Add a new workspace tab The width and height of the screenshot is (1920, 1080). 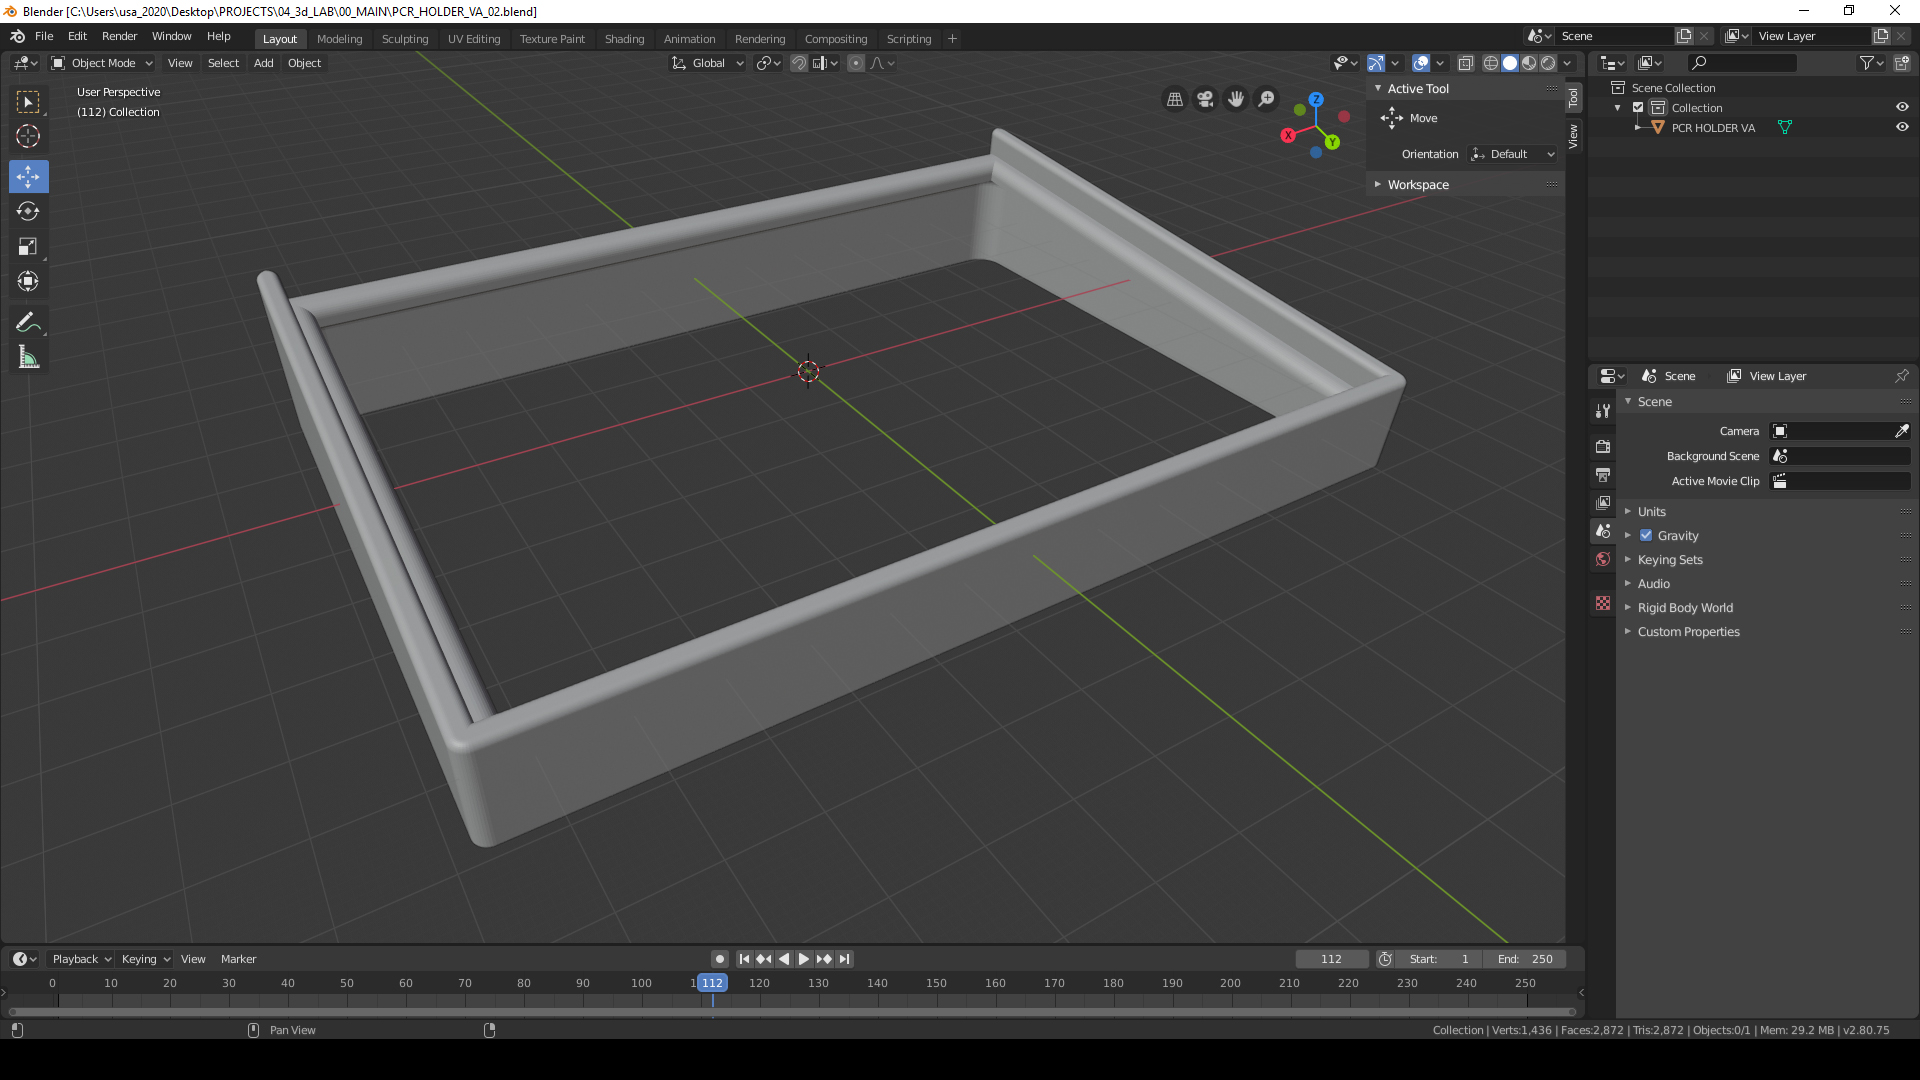(952, 39)
